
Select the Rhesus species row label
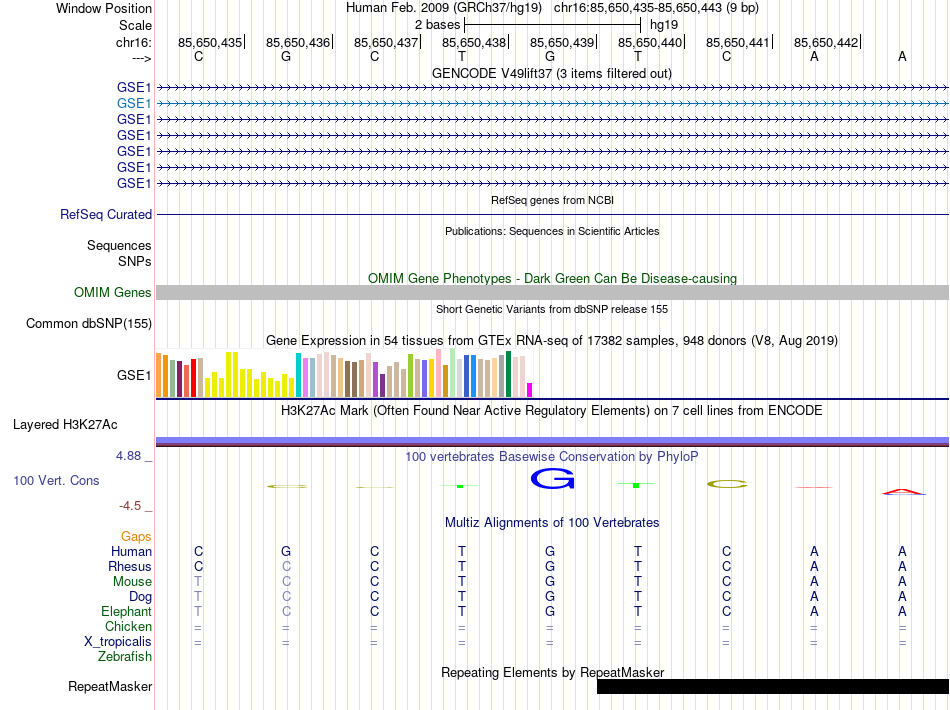click(130, 566)
